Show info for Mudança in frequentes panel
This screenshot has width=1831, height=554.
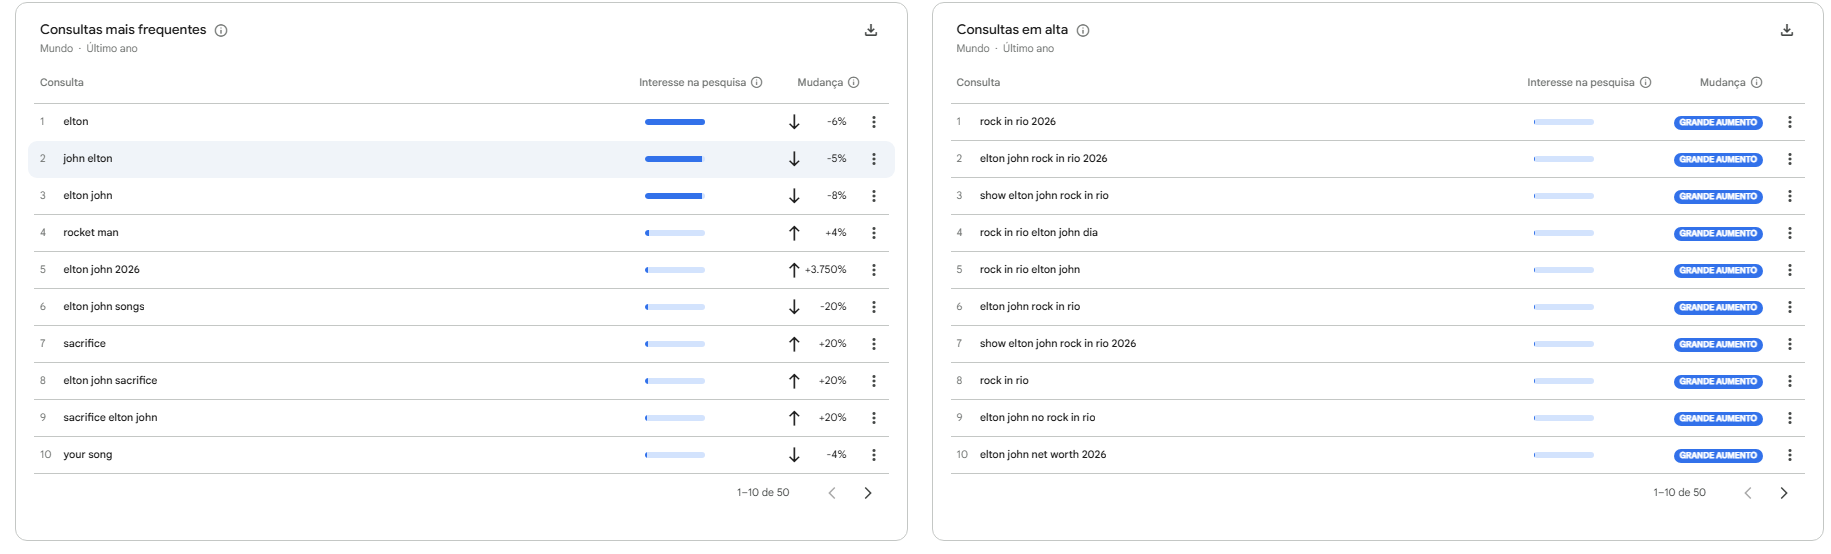(x=854, y=82)
